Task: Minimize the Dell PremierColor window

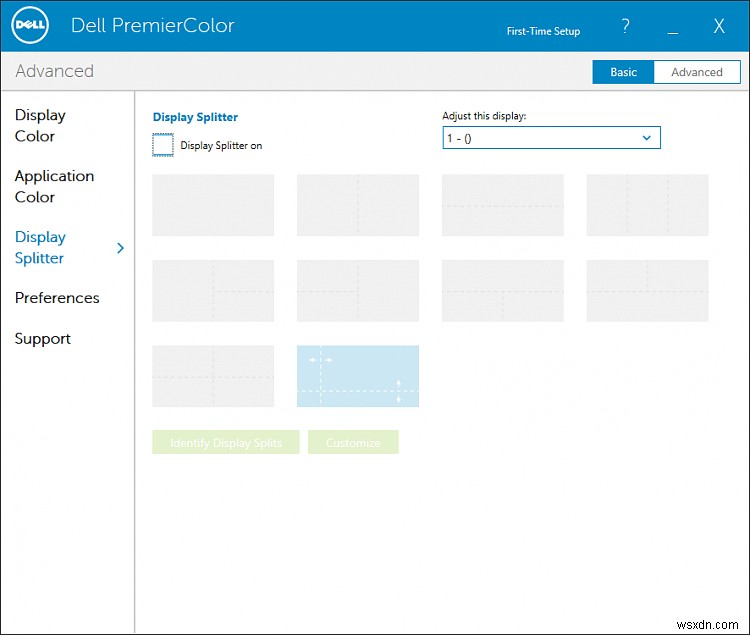Action: 673,33
